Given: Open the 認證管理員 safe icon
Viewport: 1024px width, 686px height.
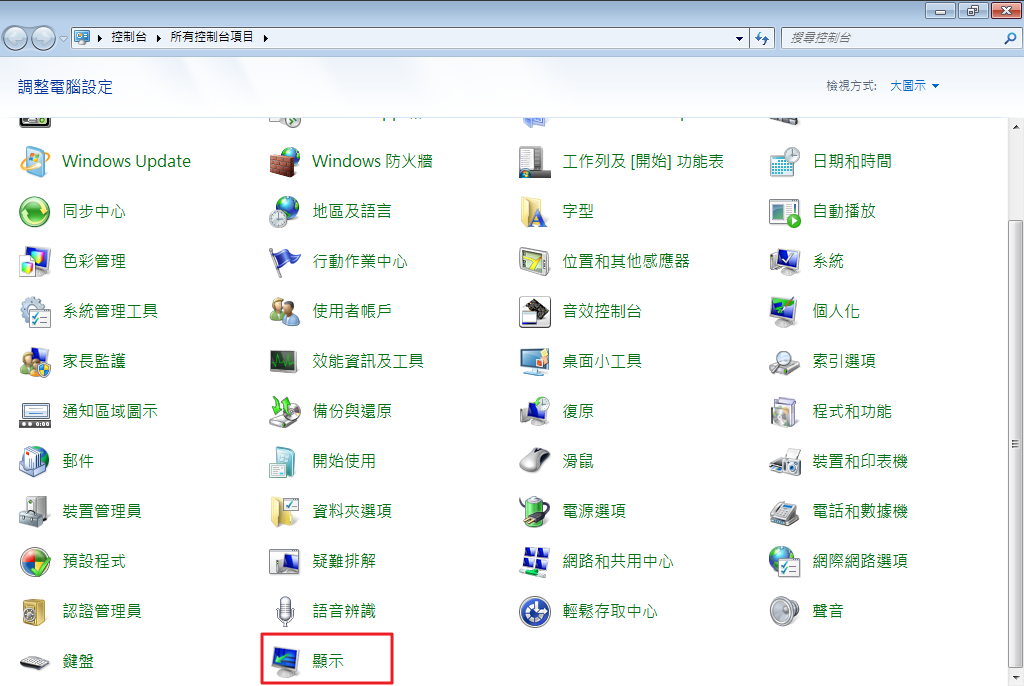Looking at the screenshot, I should (35, 612).
